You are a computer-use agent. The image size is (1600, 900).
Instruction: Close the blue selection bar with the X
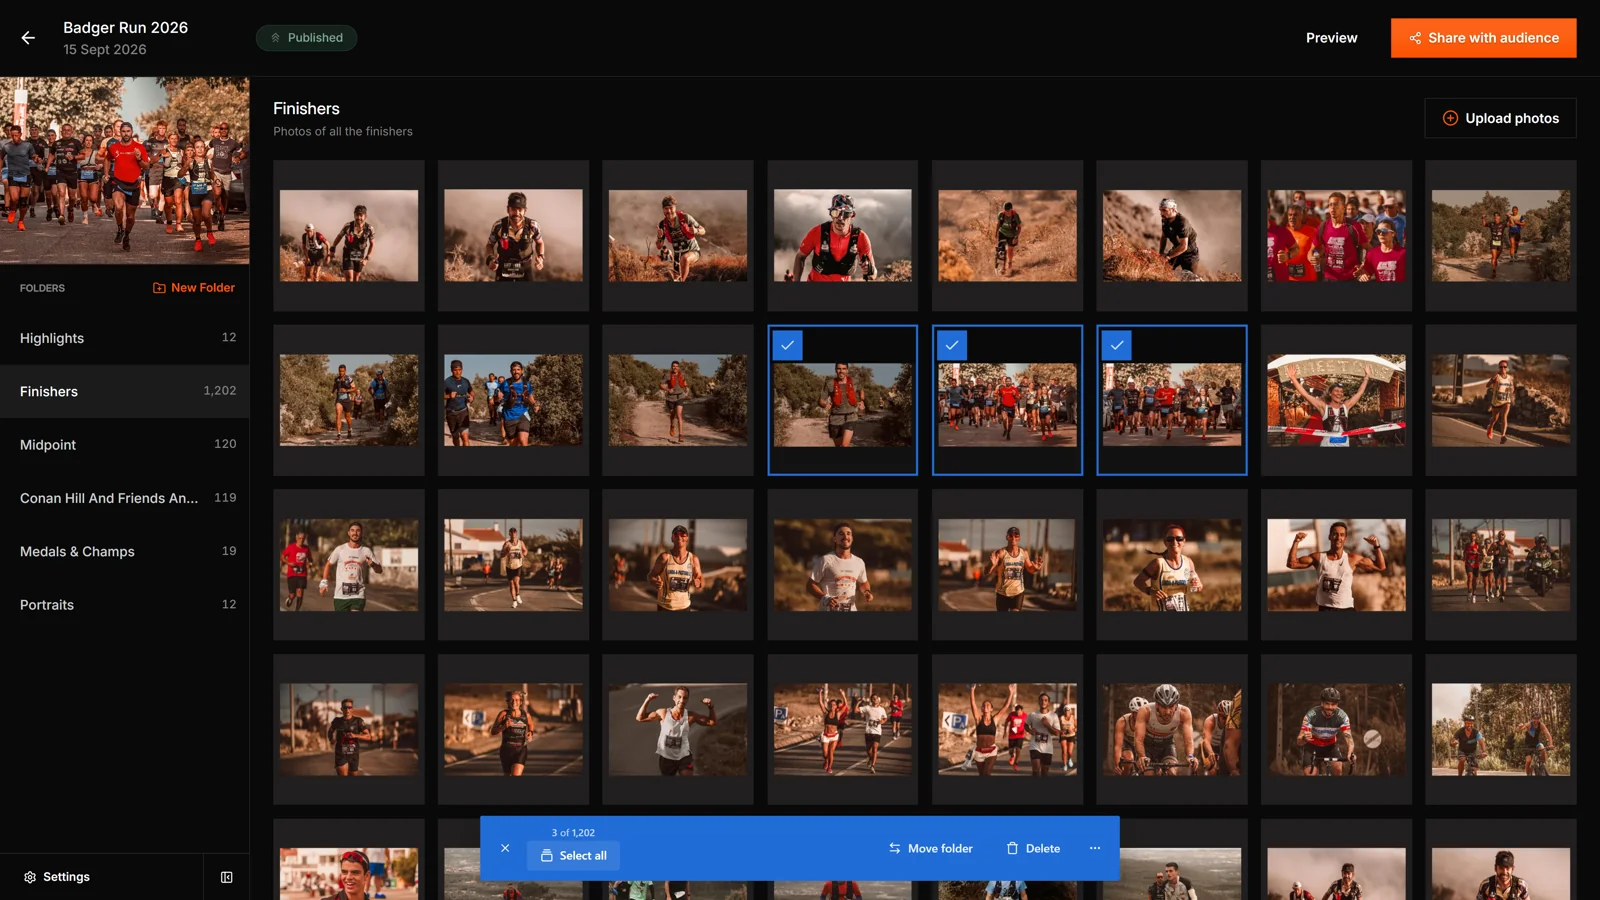(505, 848)
